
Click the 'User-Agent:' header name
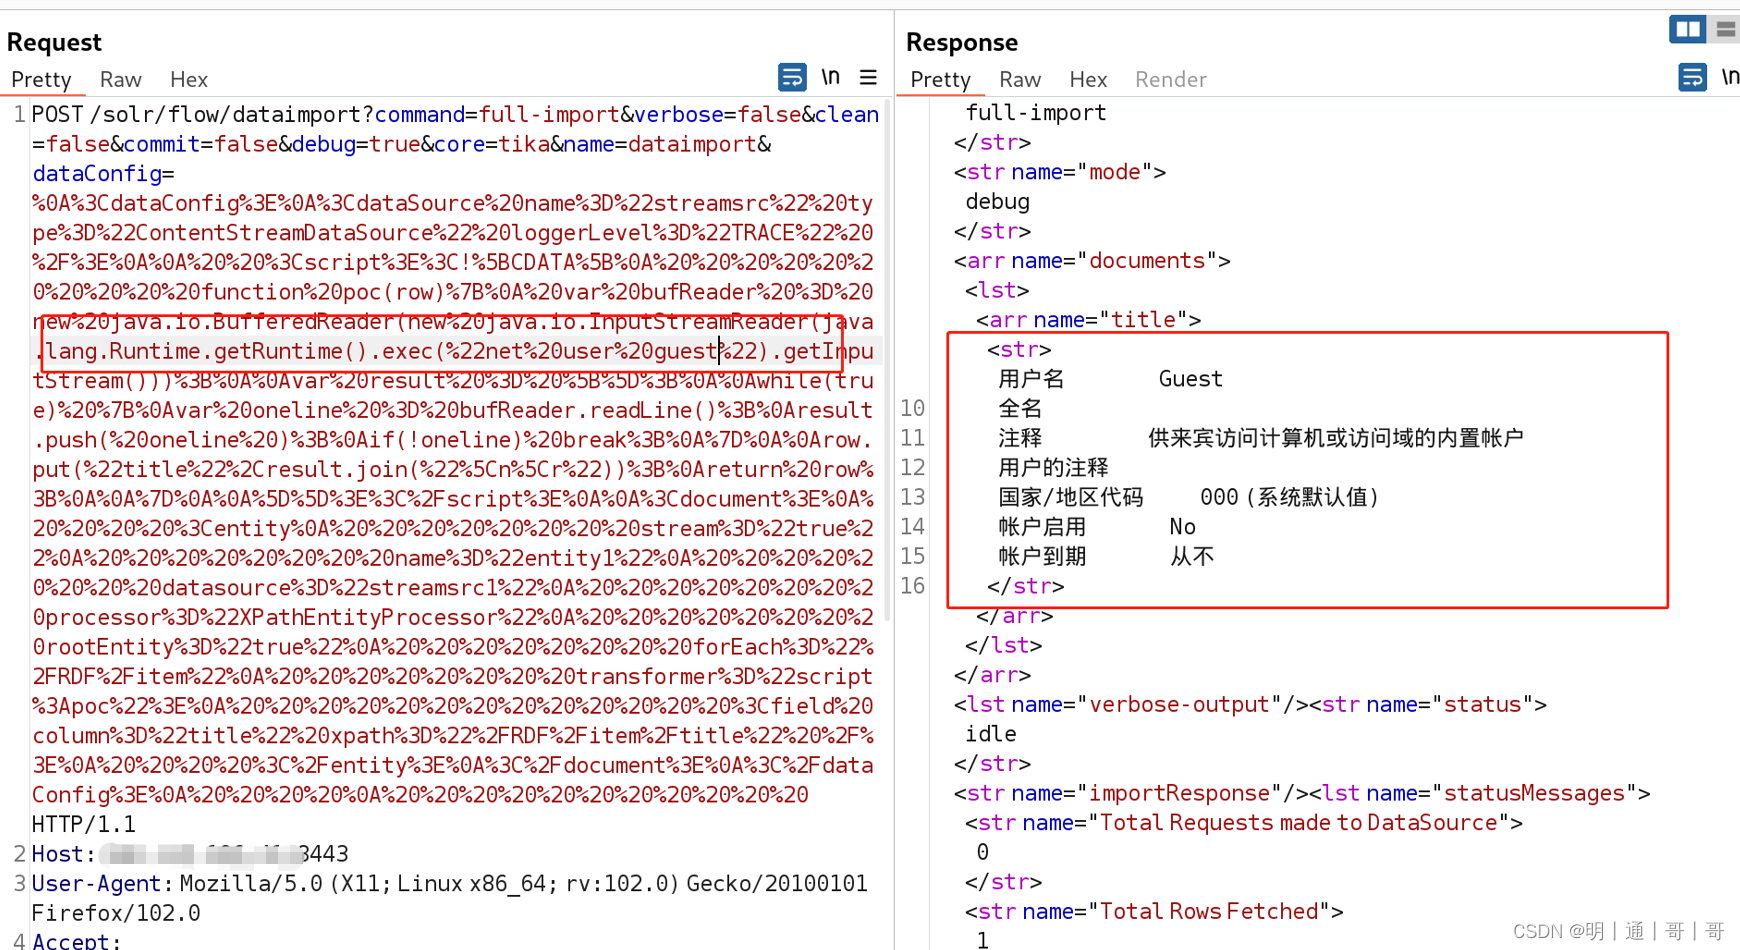click(x=102, y=883)
